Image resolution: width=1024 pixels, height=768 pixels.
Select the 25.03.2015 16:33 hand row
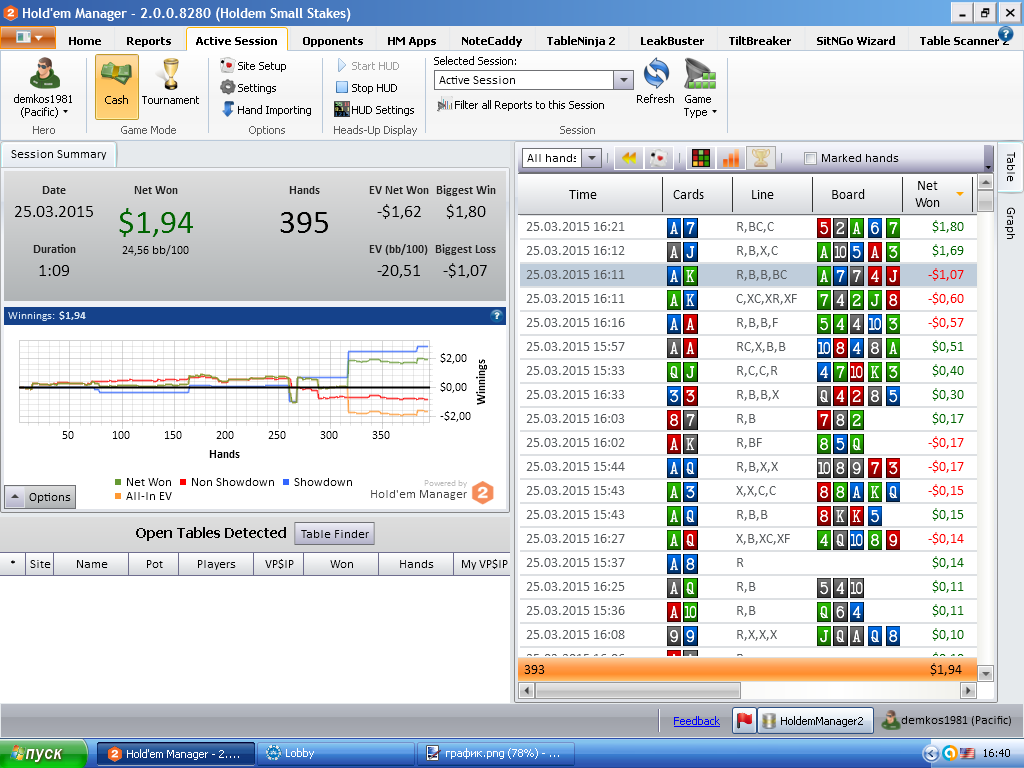tap(748, 394)
